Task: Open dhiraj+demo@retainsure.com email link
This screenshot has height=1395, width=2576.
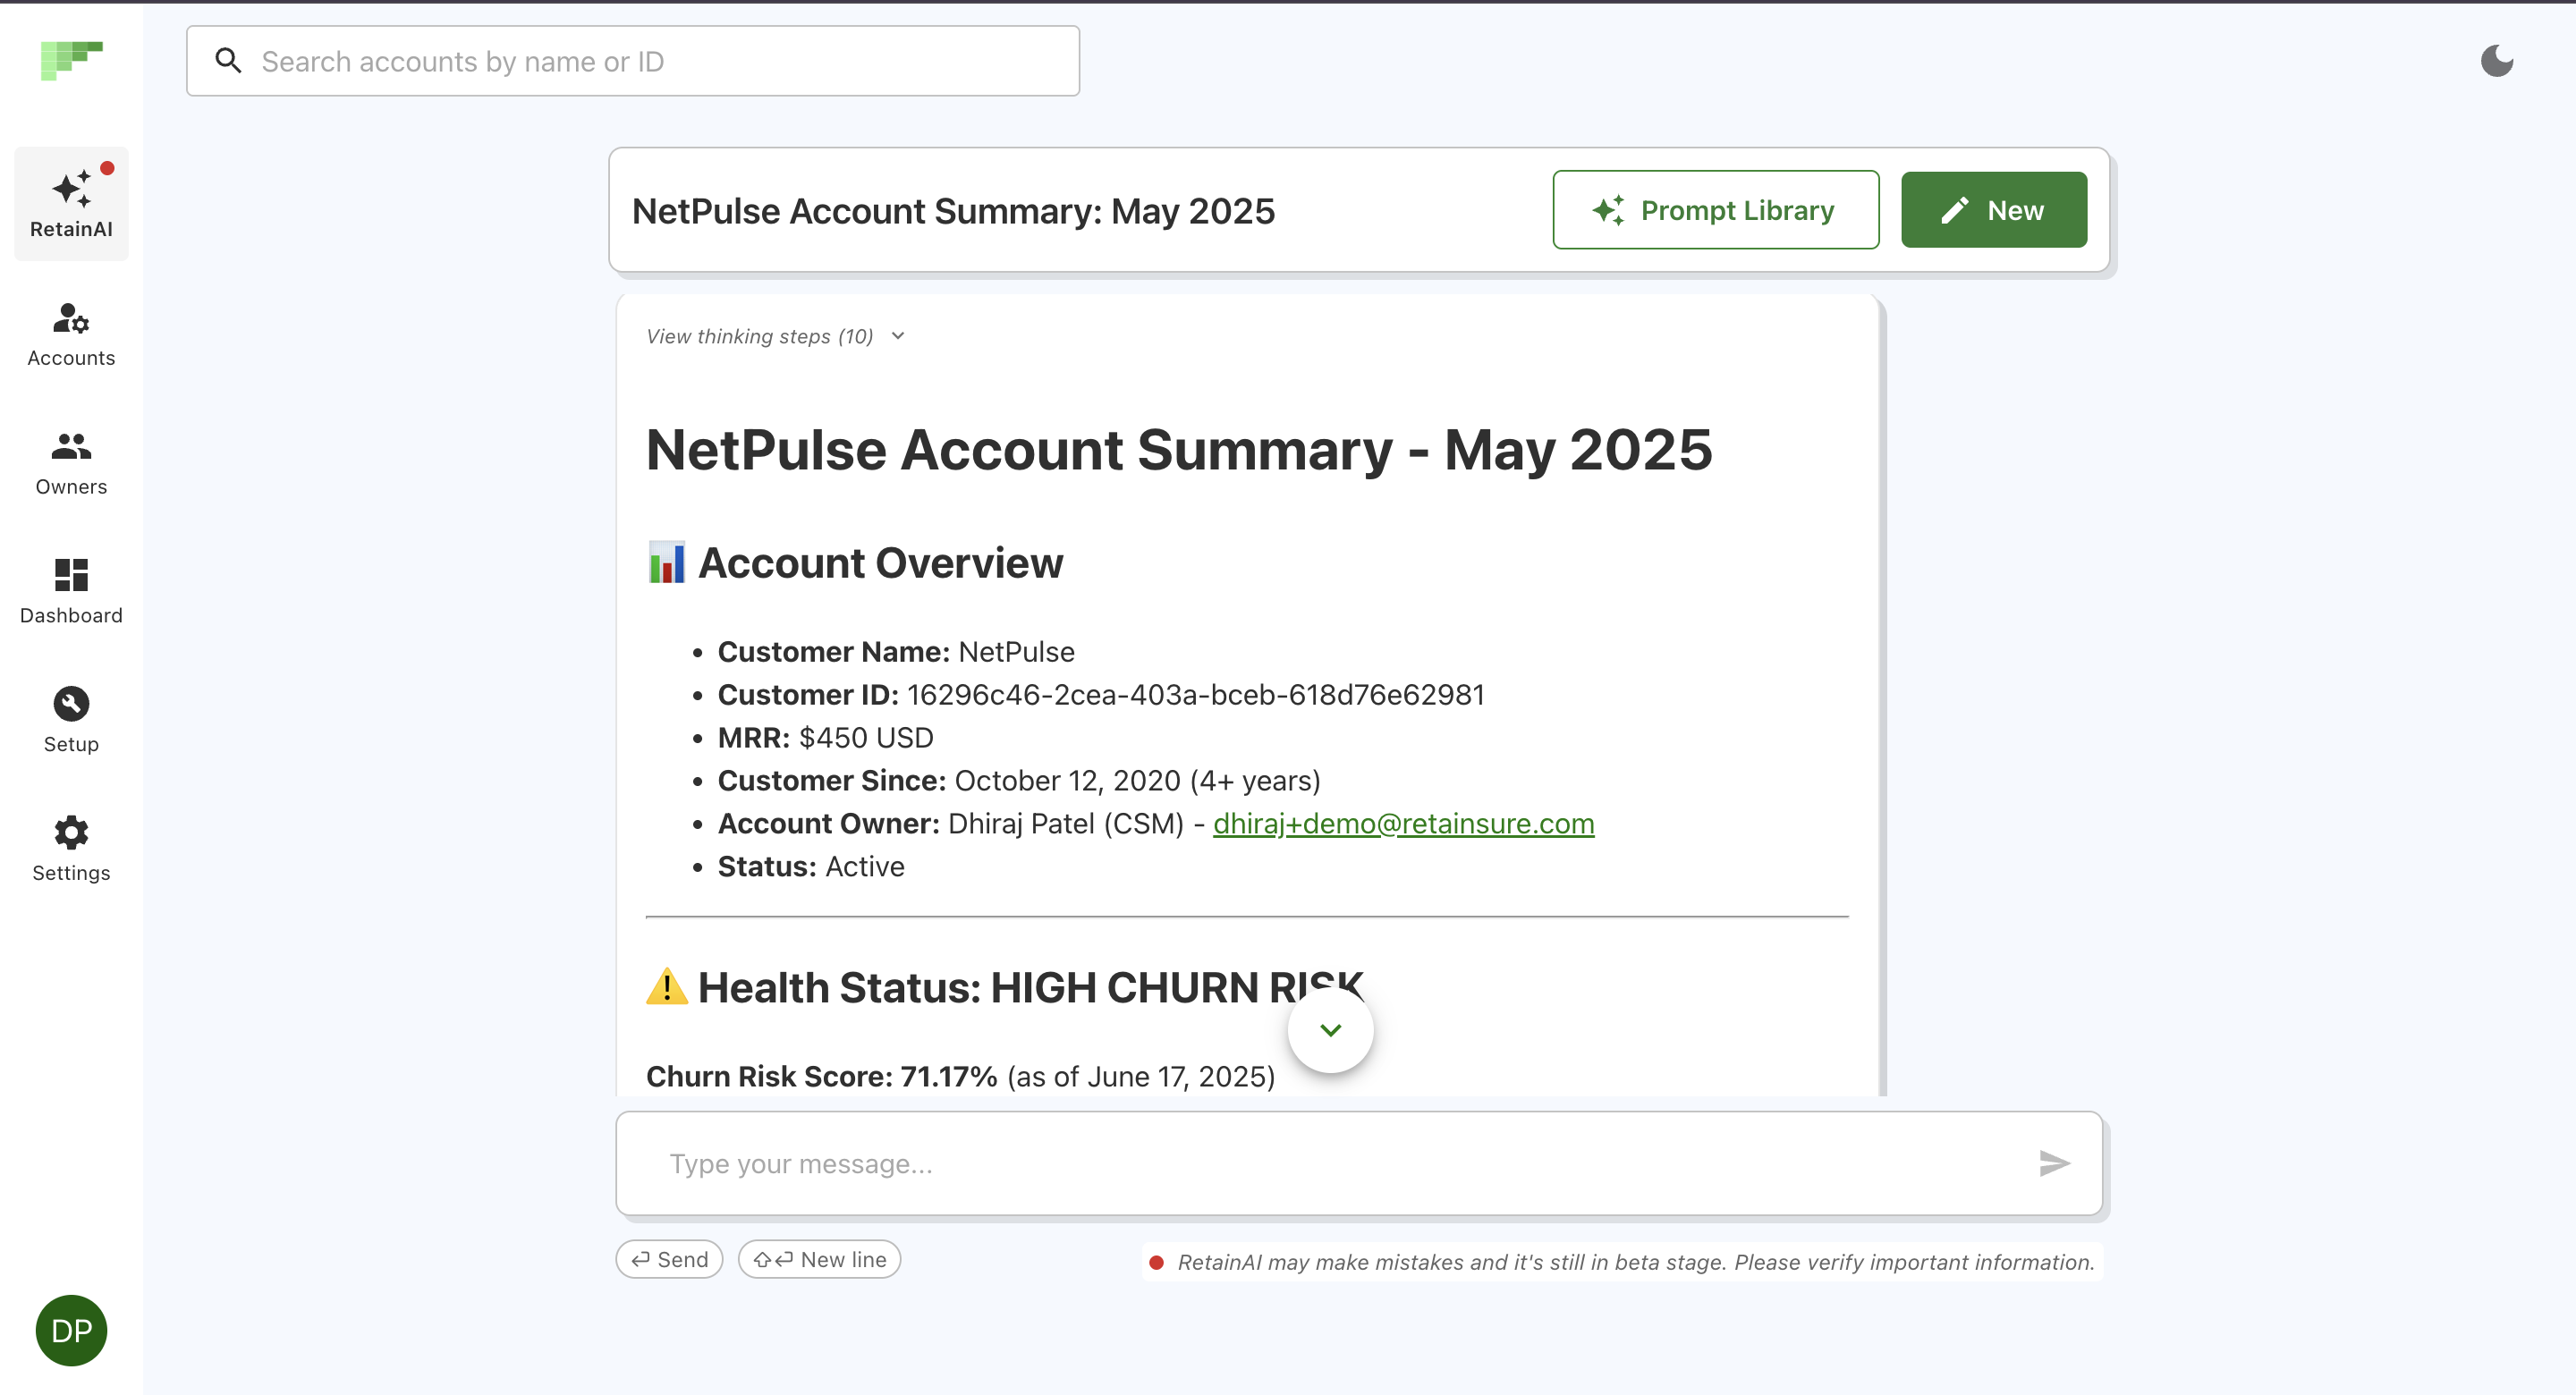Action: 1403,823
